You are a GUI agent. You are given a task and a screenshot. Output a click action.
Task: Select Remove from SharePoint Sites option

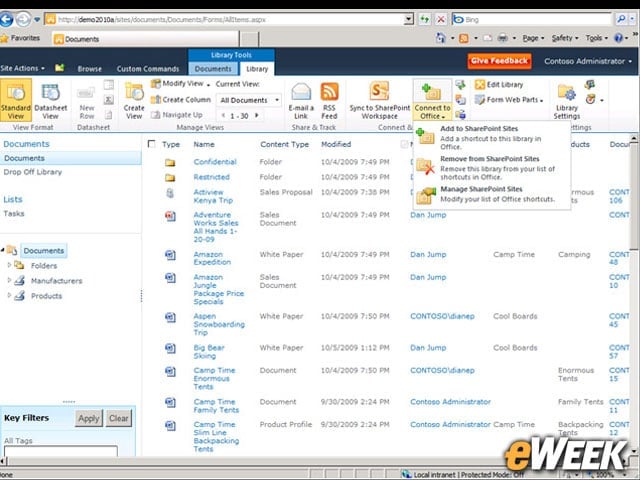coord(491,168)
